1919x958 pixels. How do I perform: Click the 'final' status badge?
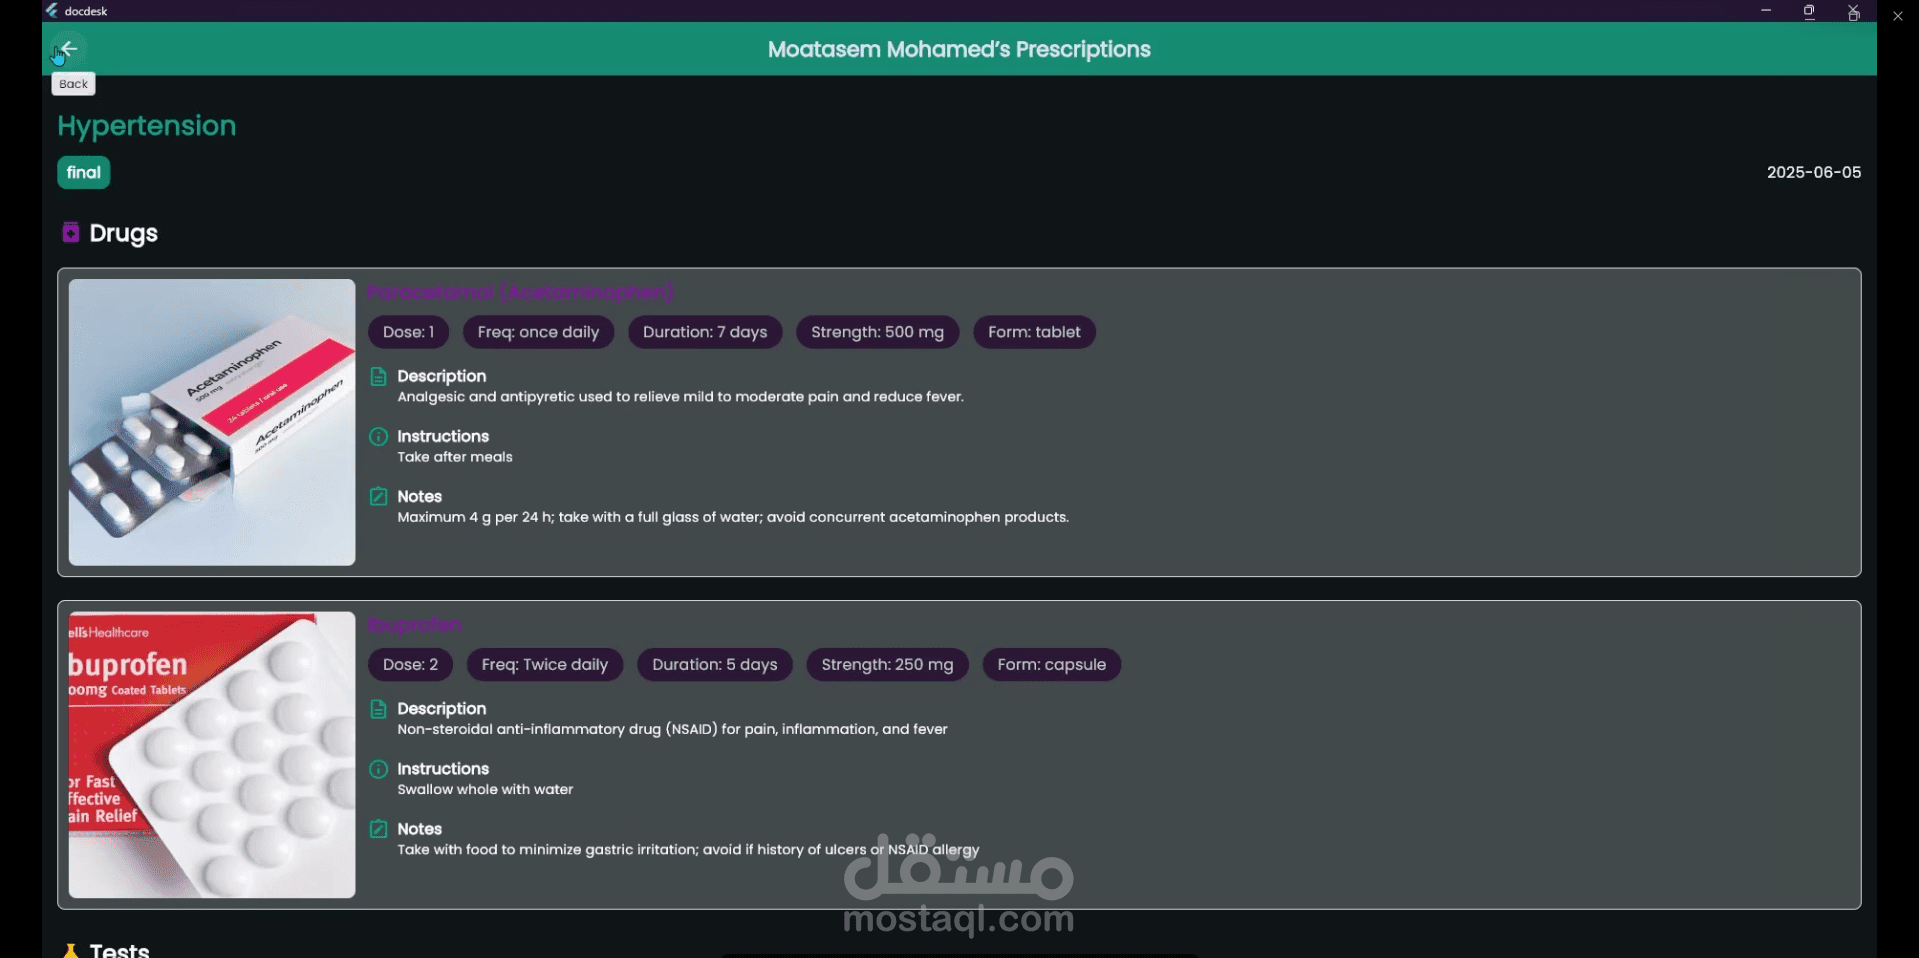(84, 173)
